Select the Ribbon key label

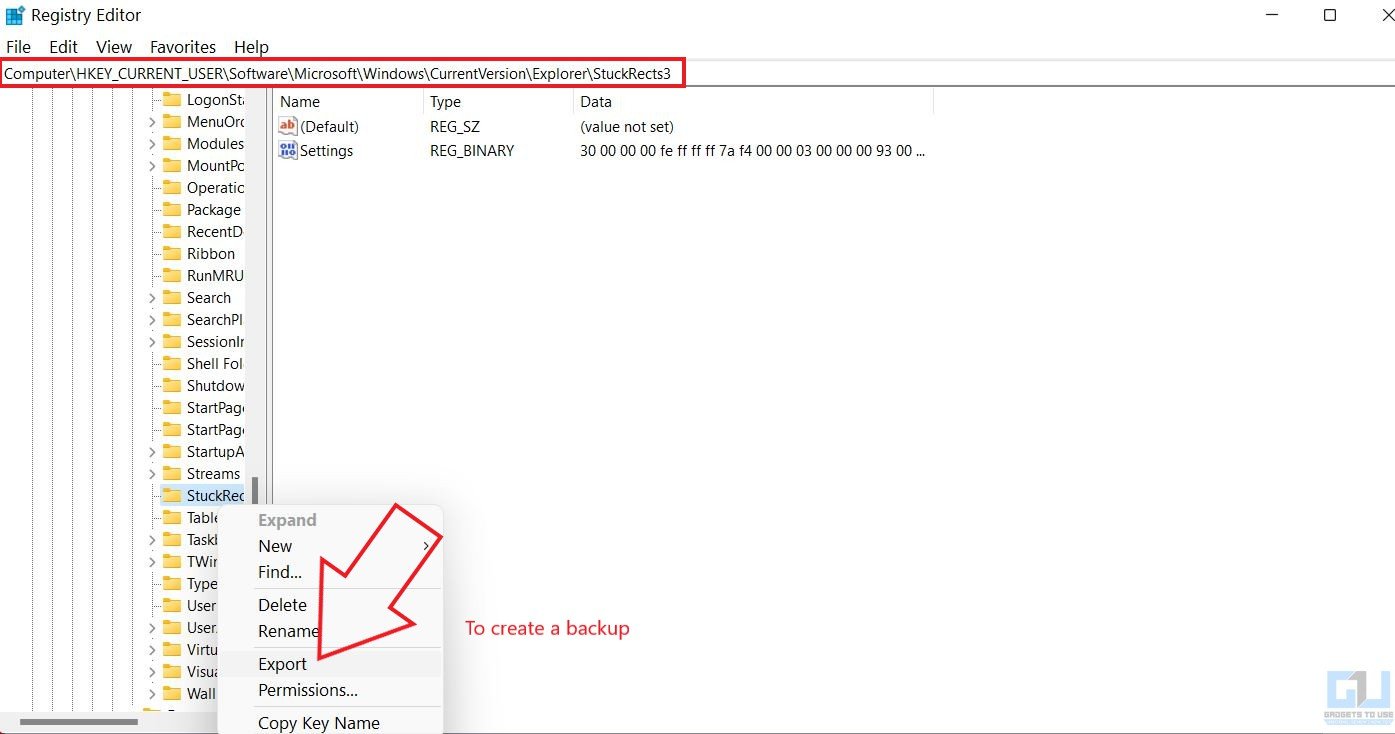click(x=211, y=254)
